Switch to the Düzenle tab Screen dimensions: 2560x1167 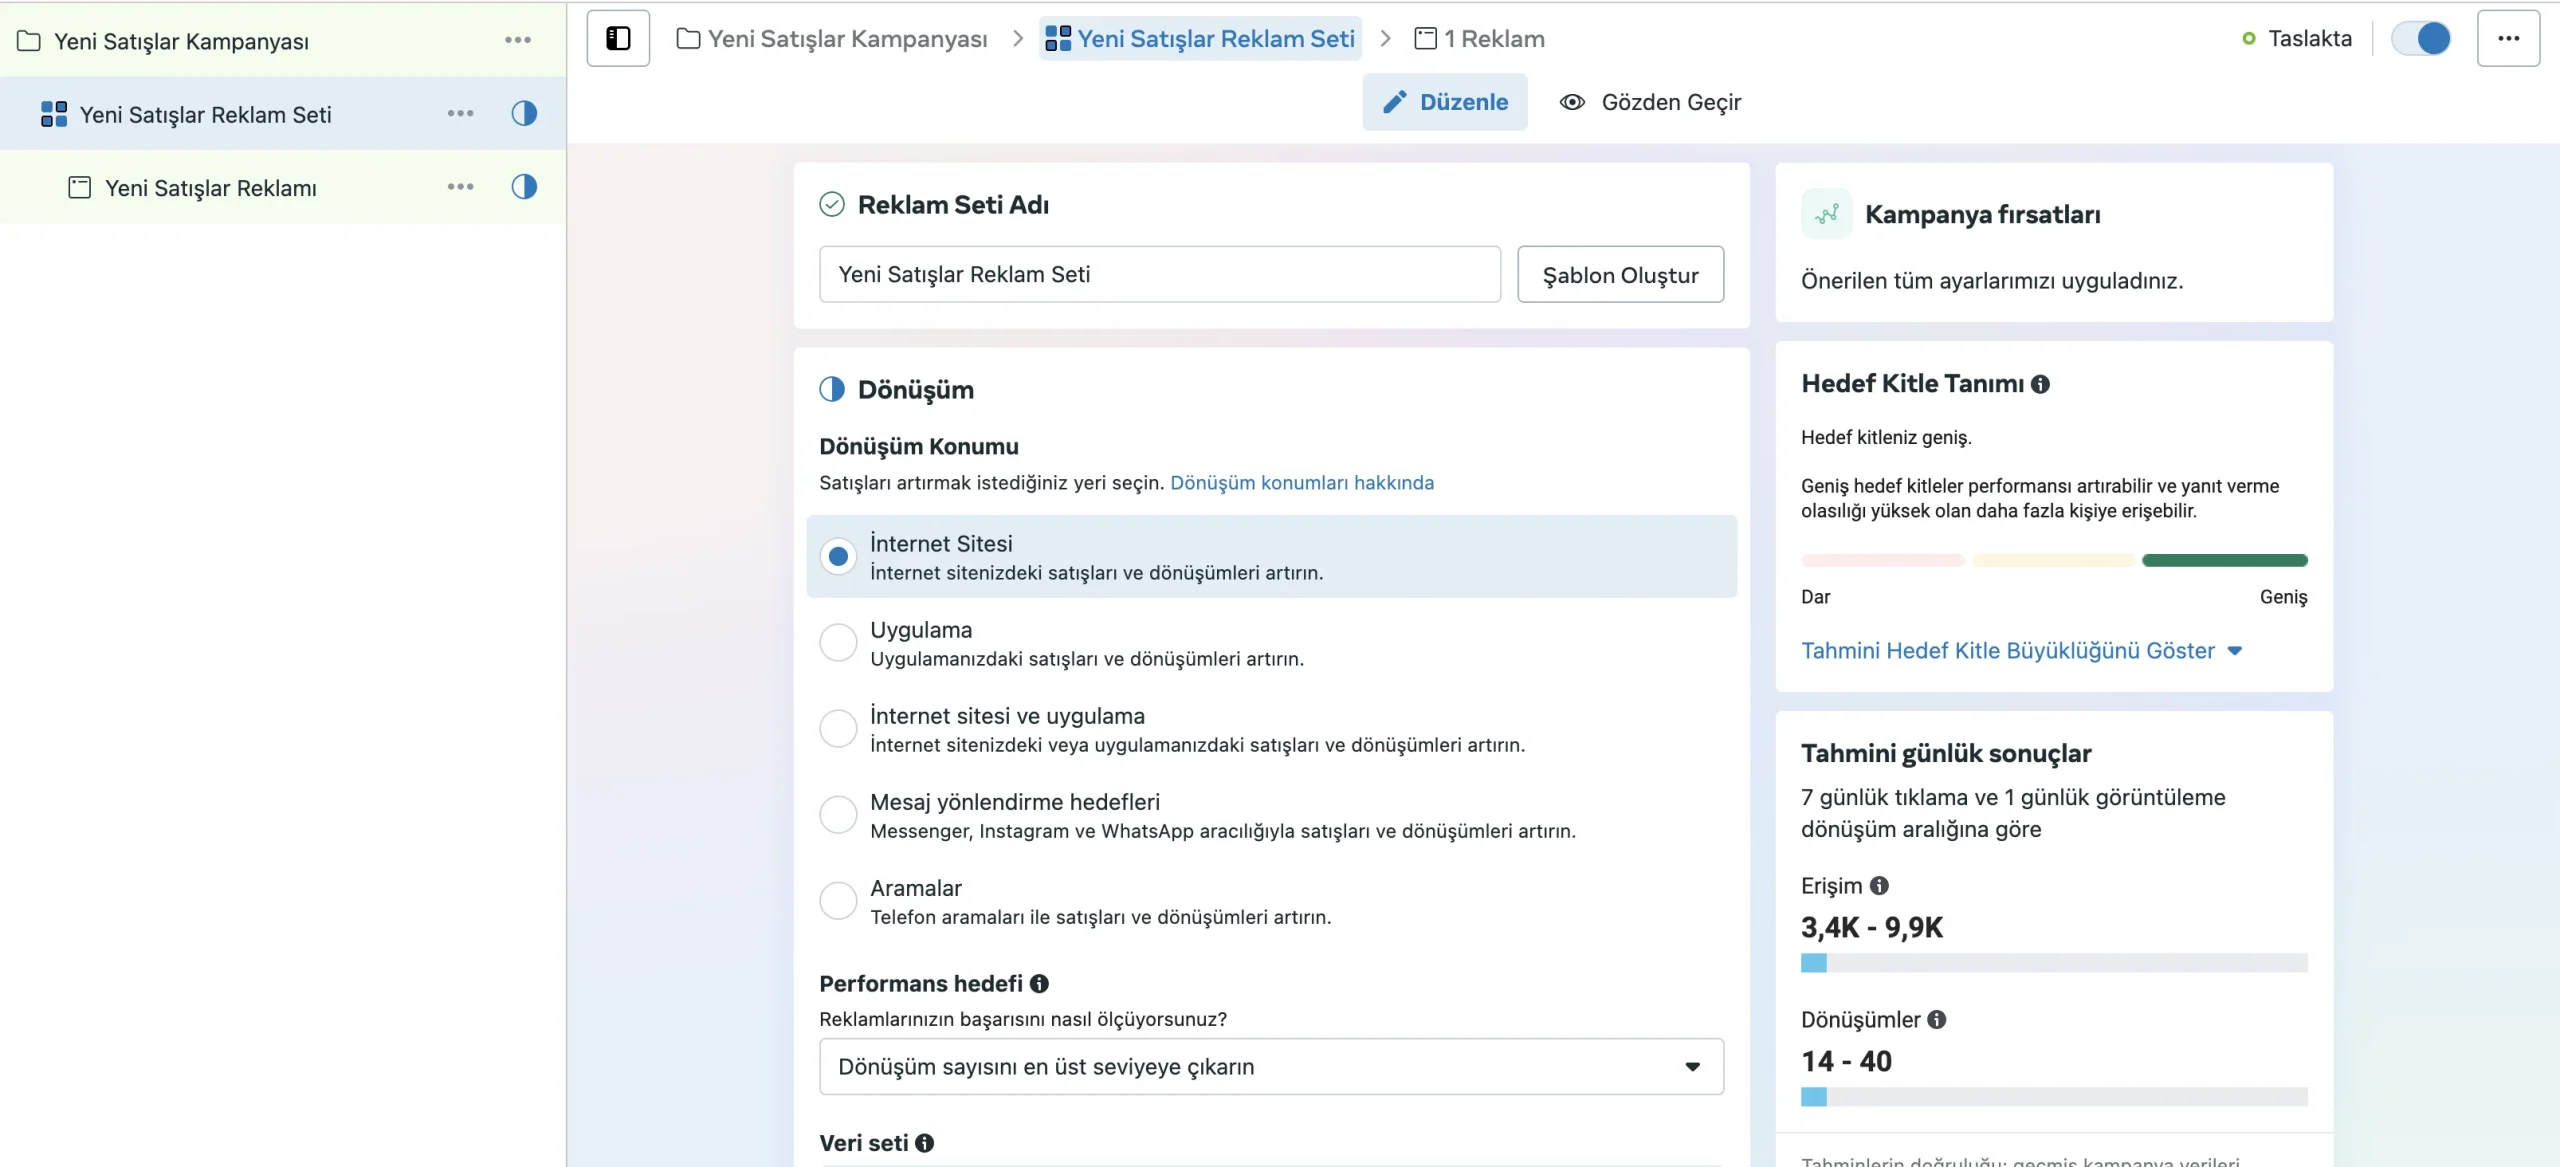tap(1444, 102)
